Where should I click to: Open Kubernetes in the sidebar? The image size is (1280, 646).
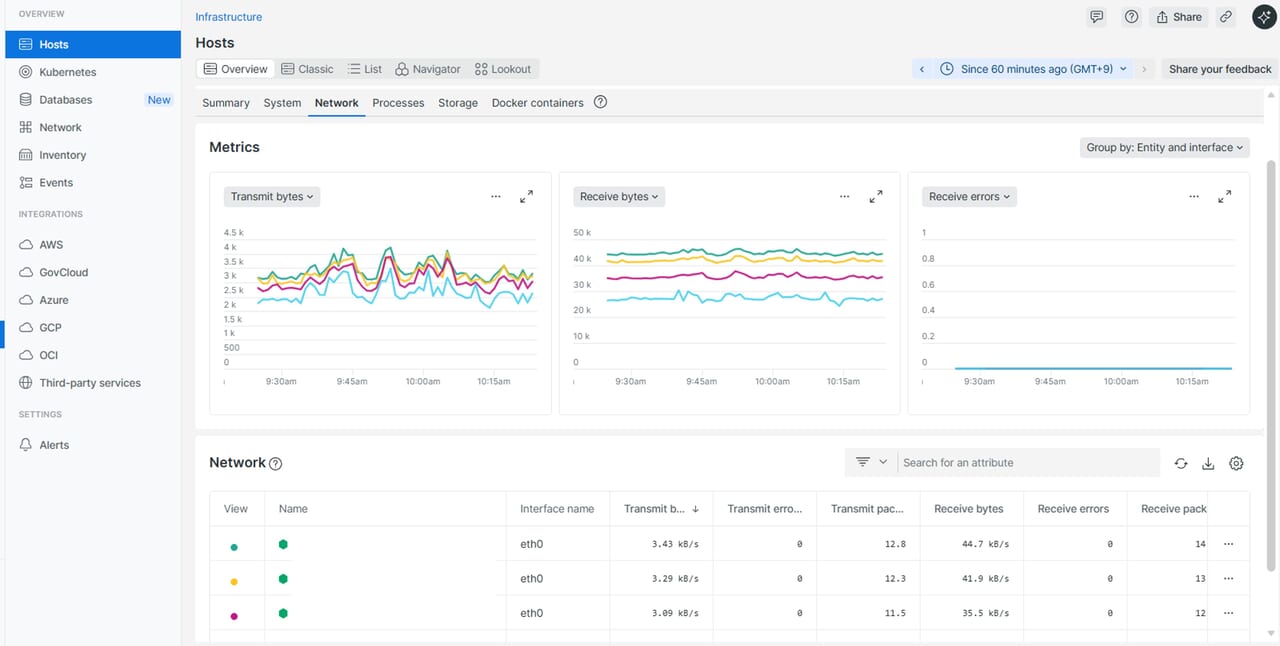click(x=68, y=72)
